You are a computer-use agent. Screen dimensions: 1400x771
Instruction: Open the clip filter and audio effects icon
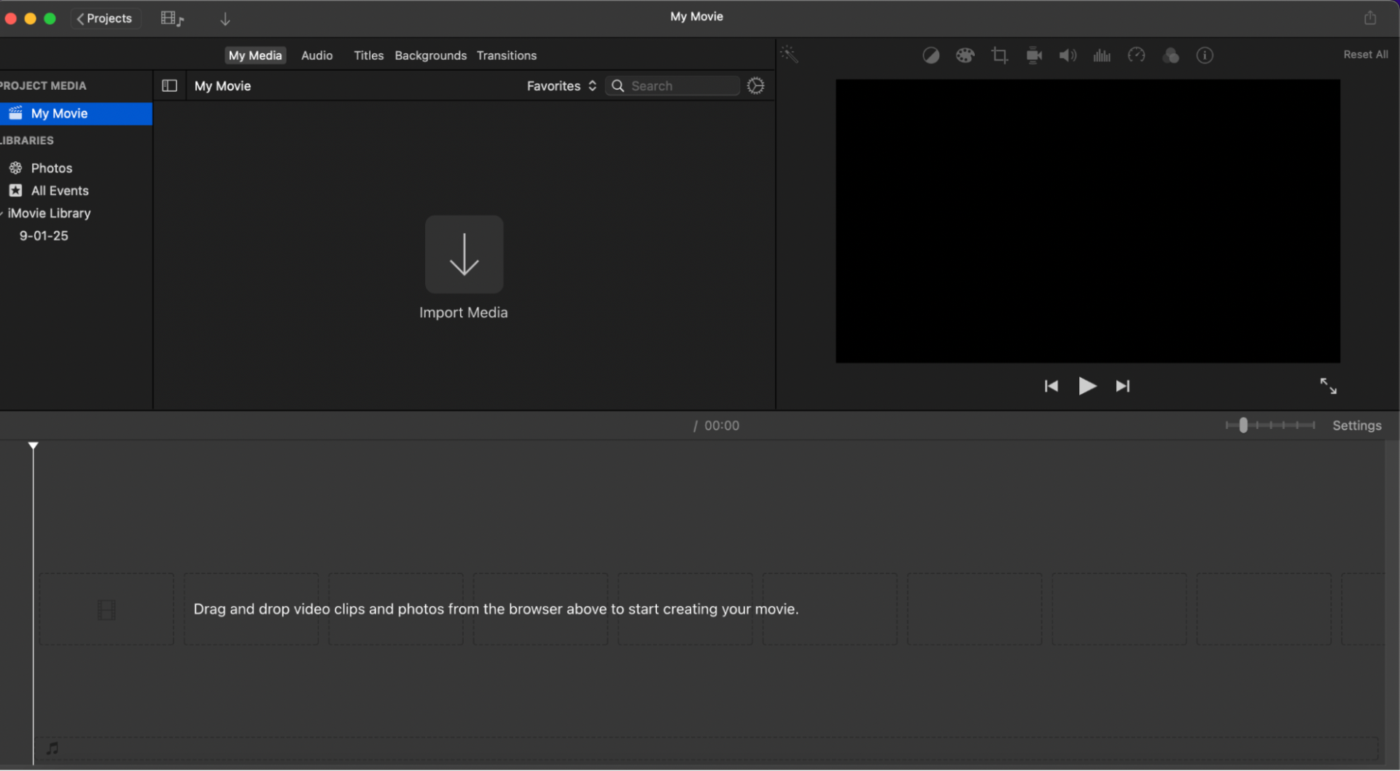pos(1171,56)
